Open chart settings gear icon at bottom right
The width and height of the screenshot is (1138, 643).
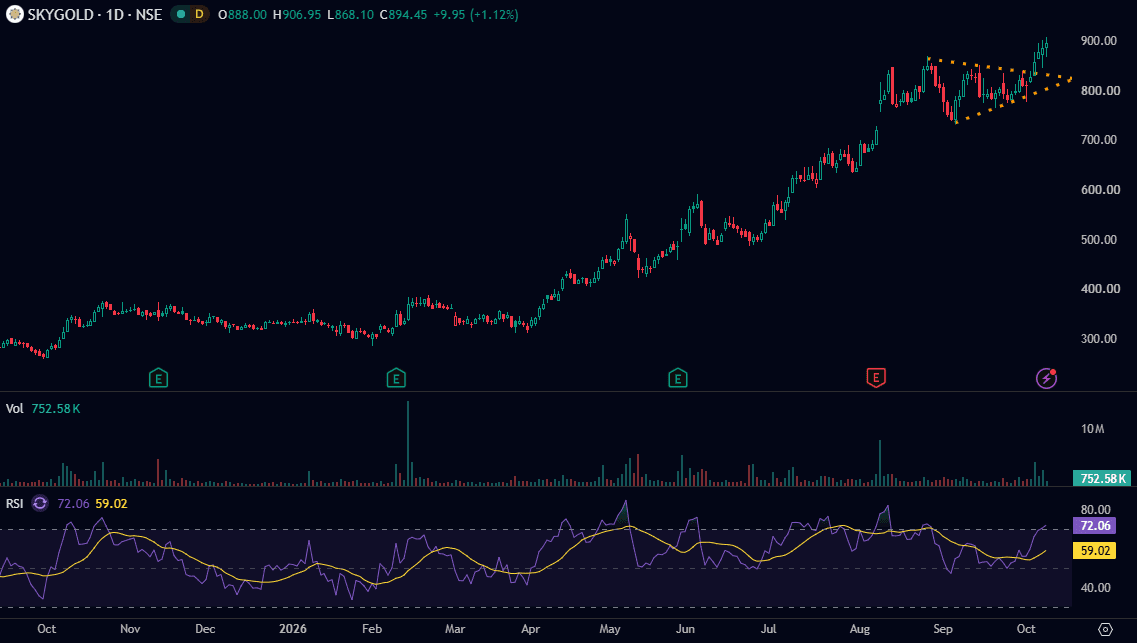click(1105, 629)
